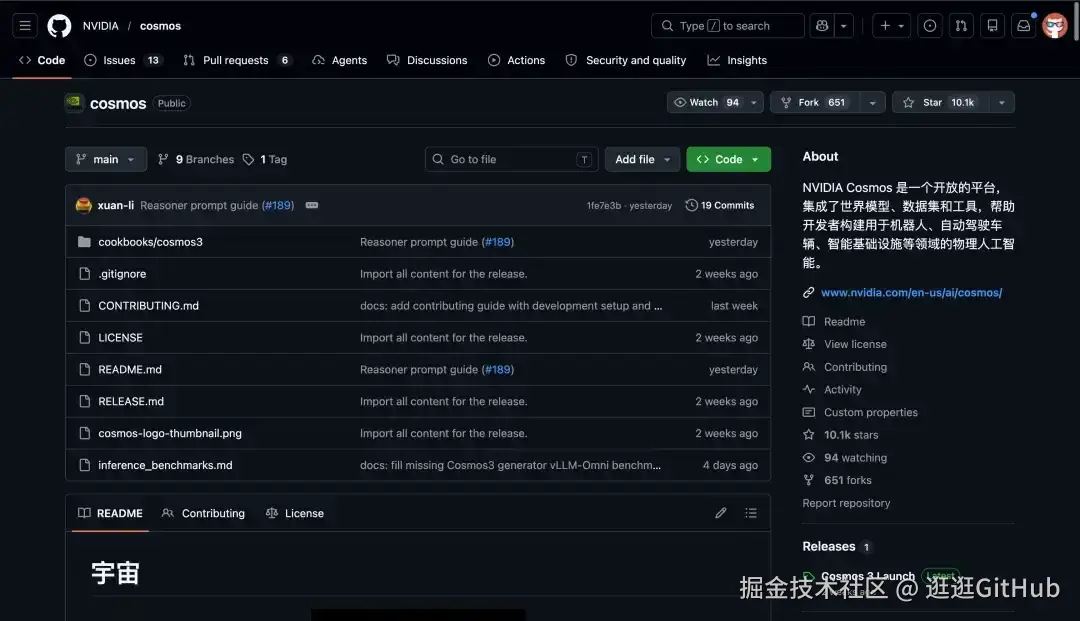Click the fork icon beside 651 forks

coord(809,481)
